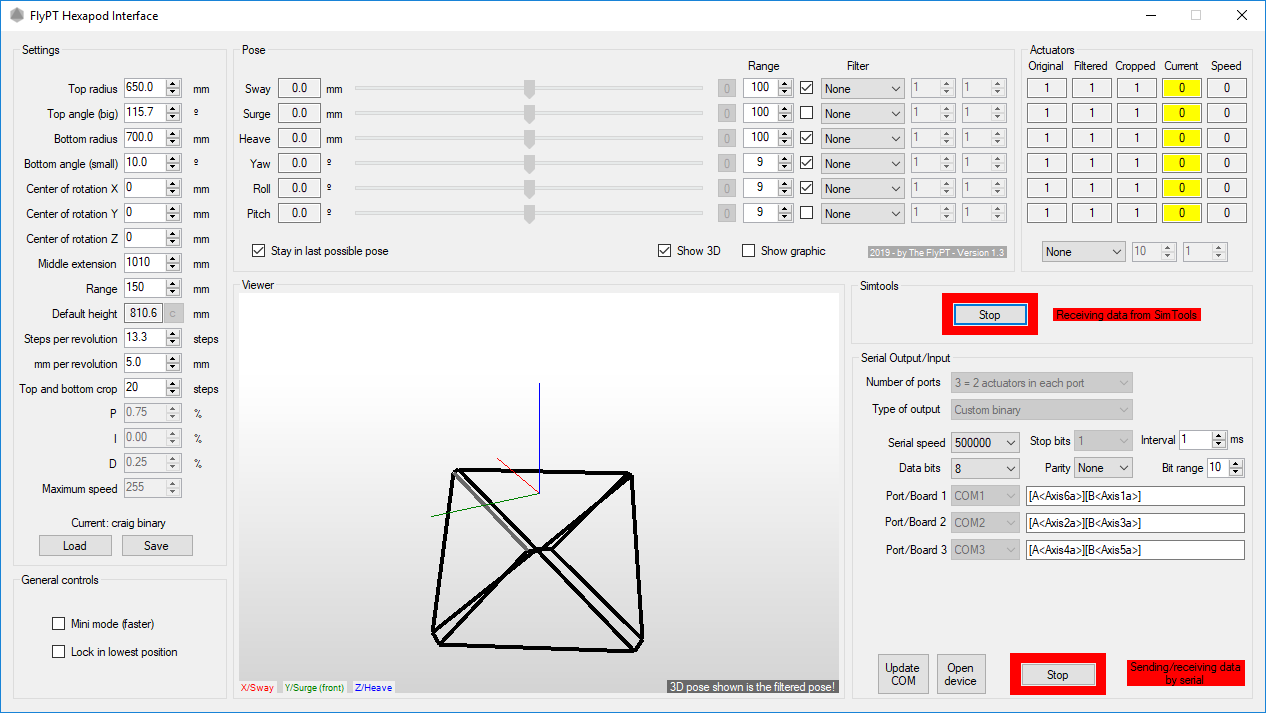
Task: Click the Save settings button
Action: pos(156,546)
